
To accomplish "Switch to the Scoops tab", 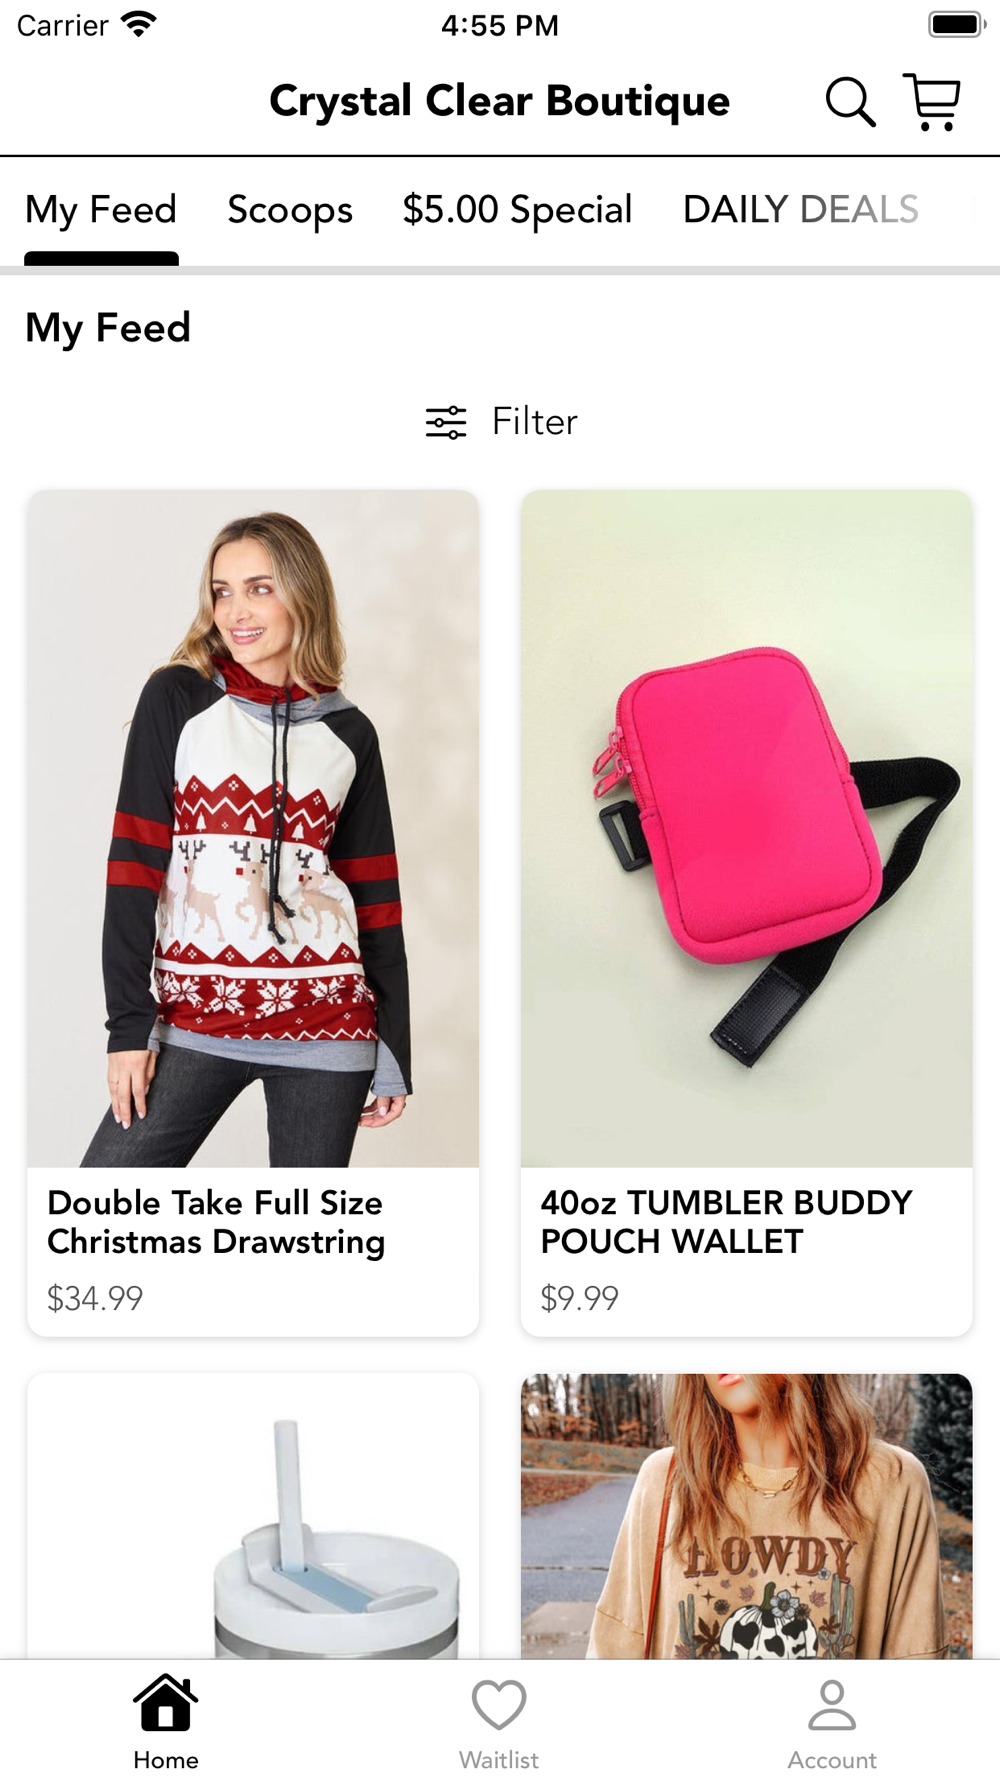I will coord(290,210).
